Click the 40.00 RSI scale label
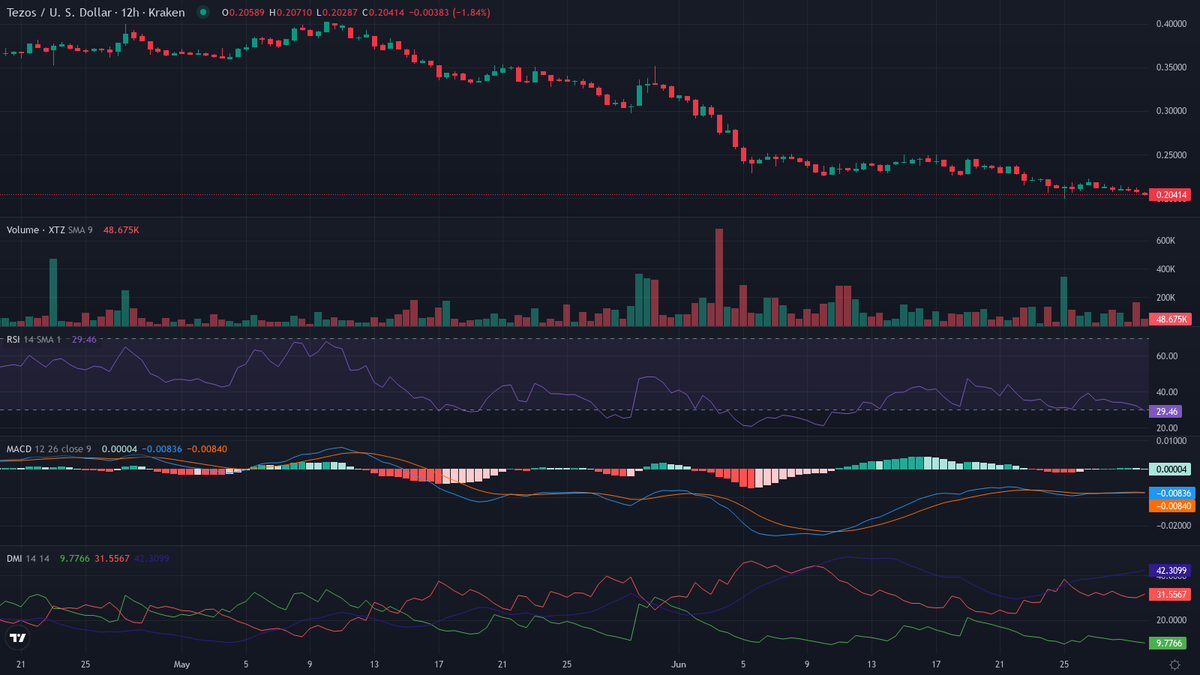Screen dimensions: 1200x675 pyautogui.click(x=1166, y=392)
